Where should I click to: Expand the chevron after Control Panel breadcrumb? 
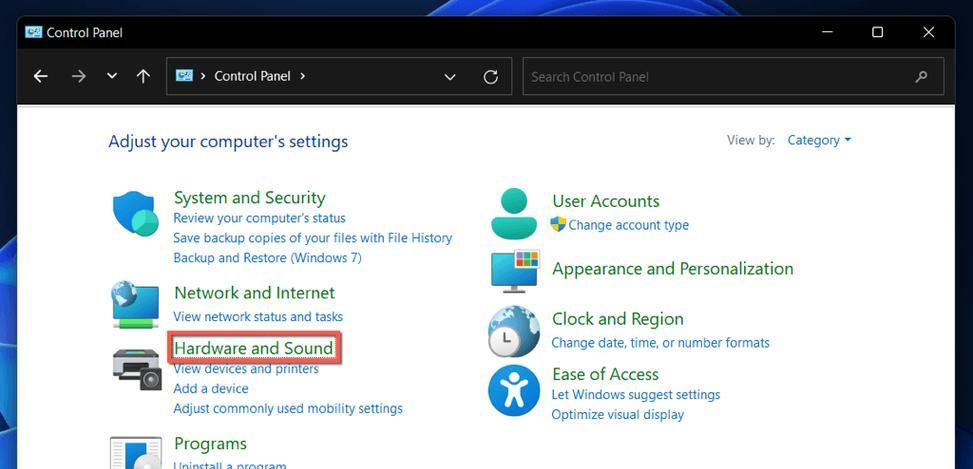pos(303,76)
